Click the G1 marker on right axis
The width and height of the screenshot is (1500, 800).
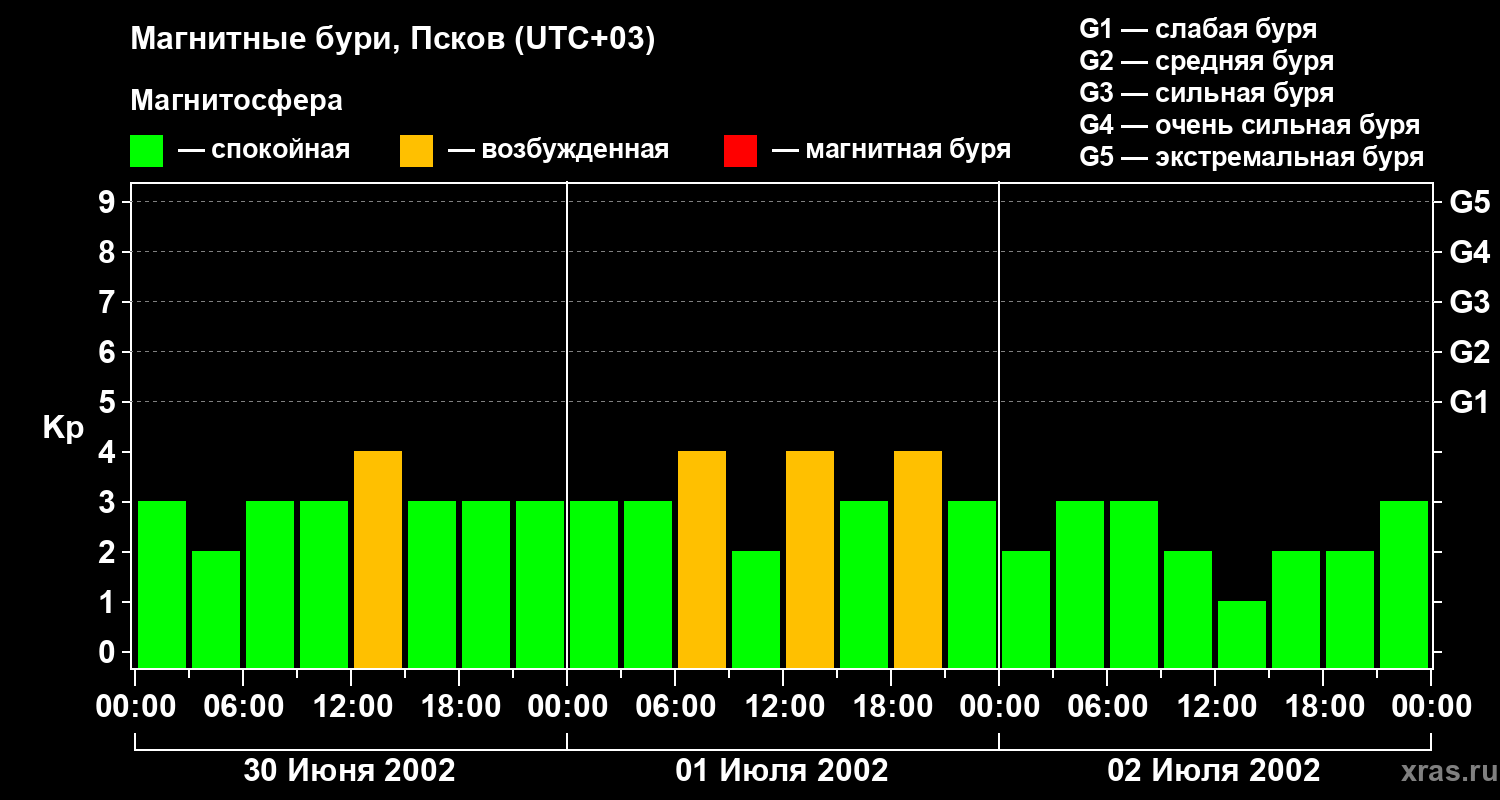[x=1470, y=402]
